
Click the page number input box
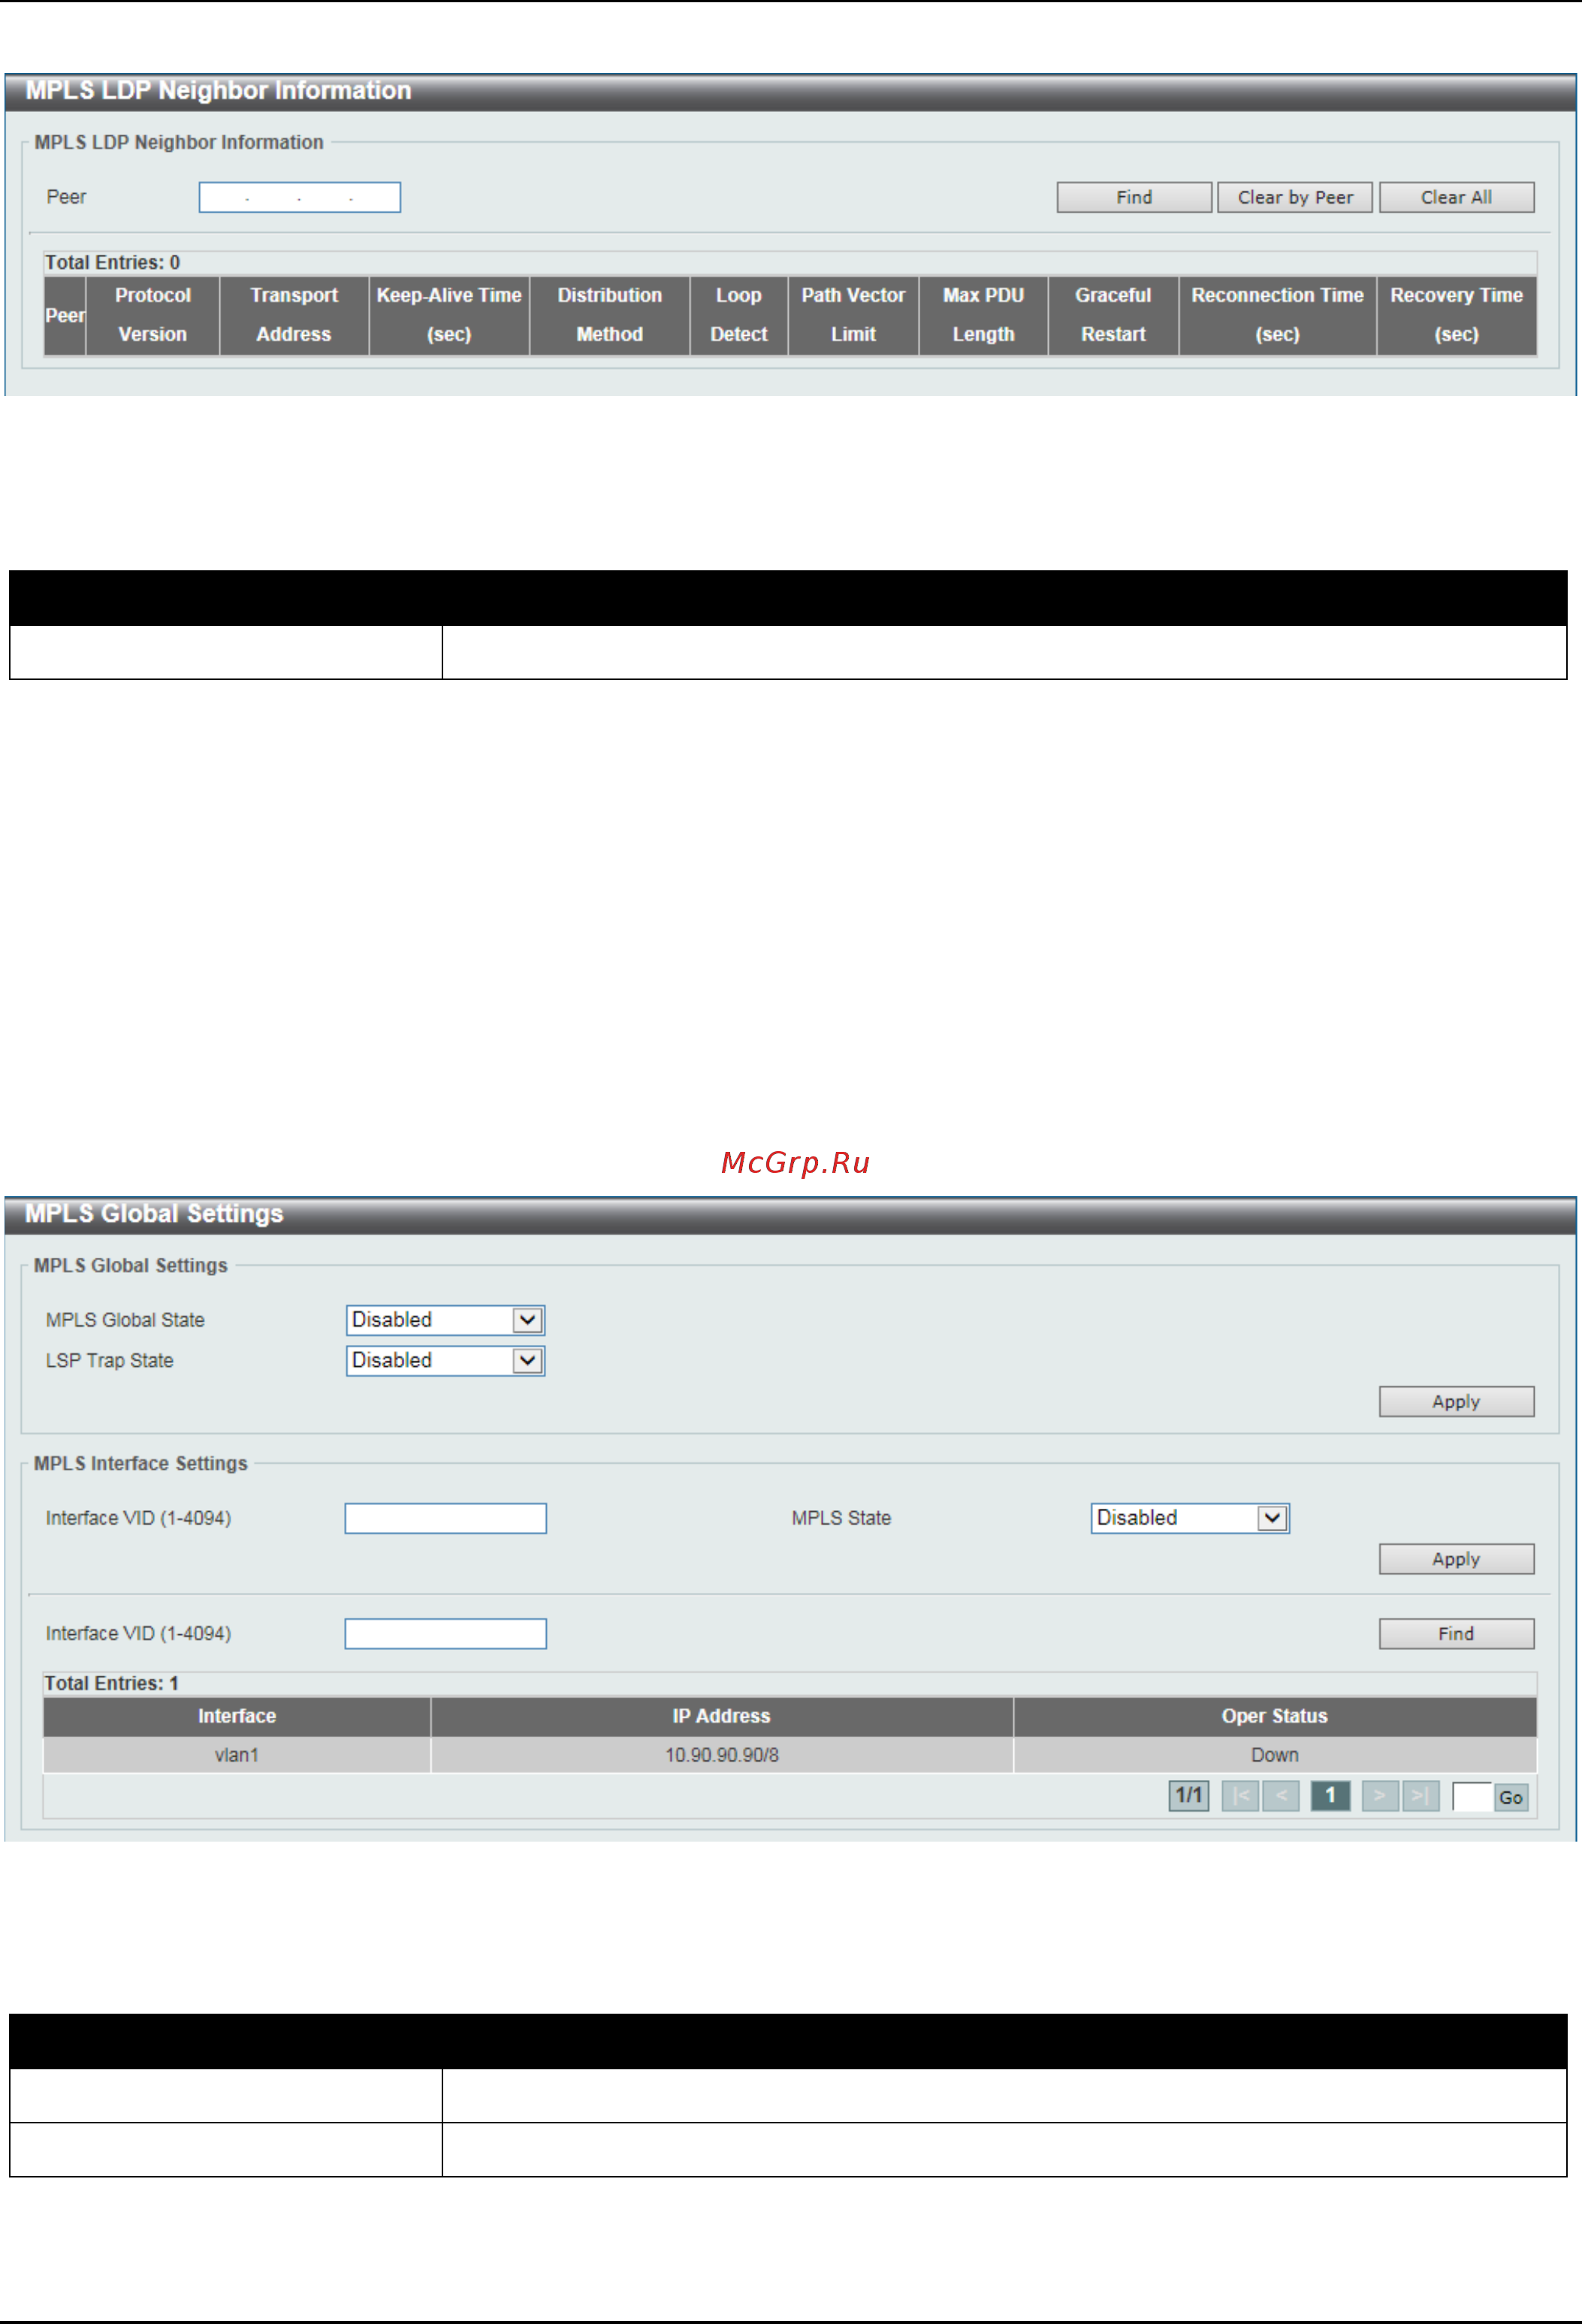tap(1472, 1797)
